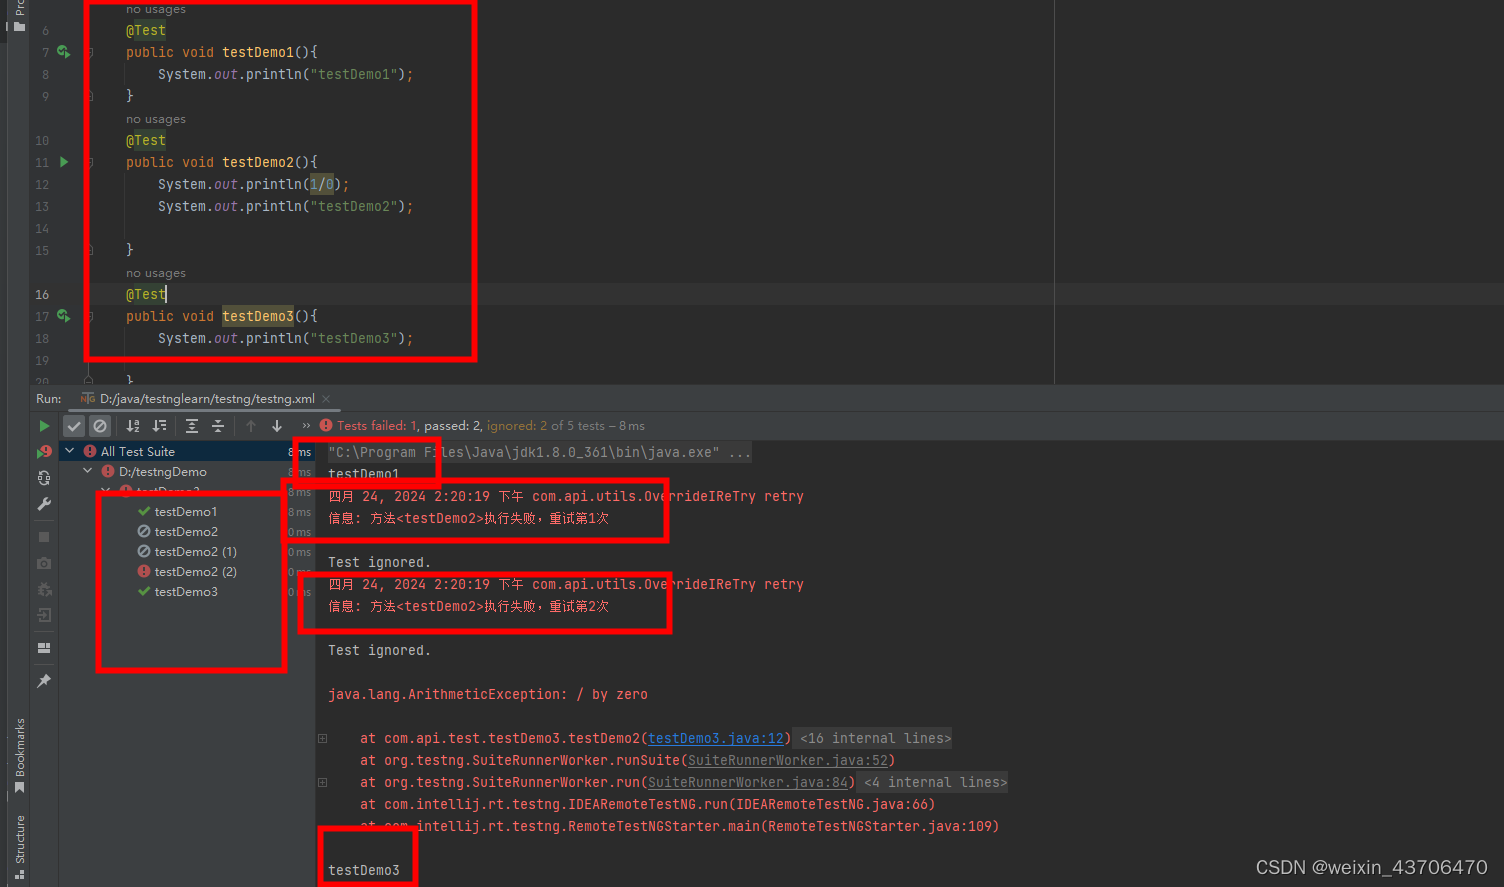Collapse D:/testngDemo tree node
The height and width of the screenshot is (887, 1504).
tap(88, 471)
